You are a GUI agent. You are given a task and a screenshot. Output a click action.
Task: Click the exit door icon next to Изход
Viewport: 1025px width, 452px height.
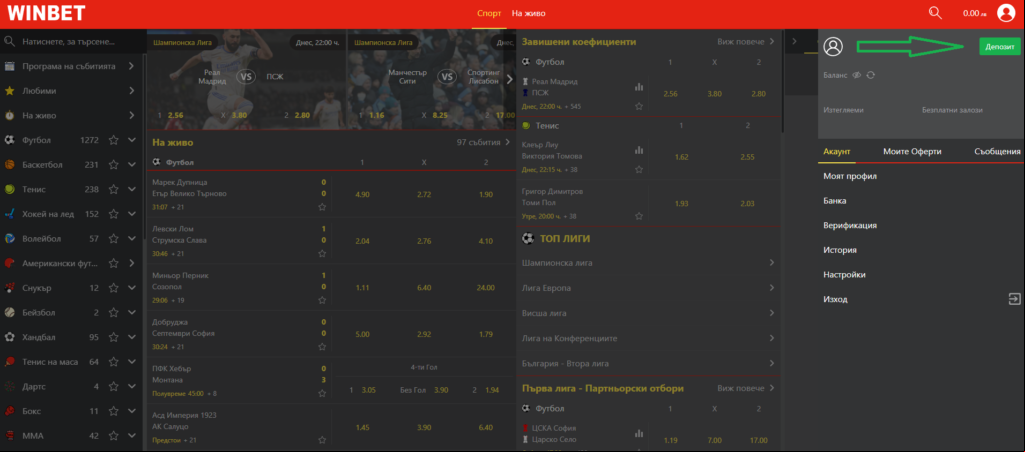1014,299
